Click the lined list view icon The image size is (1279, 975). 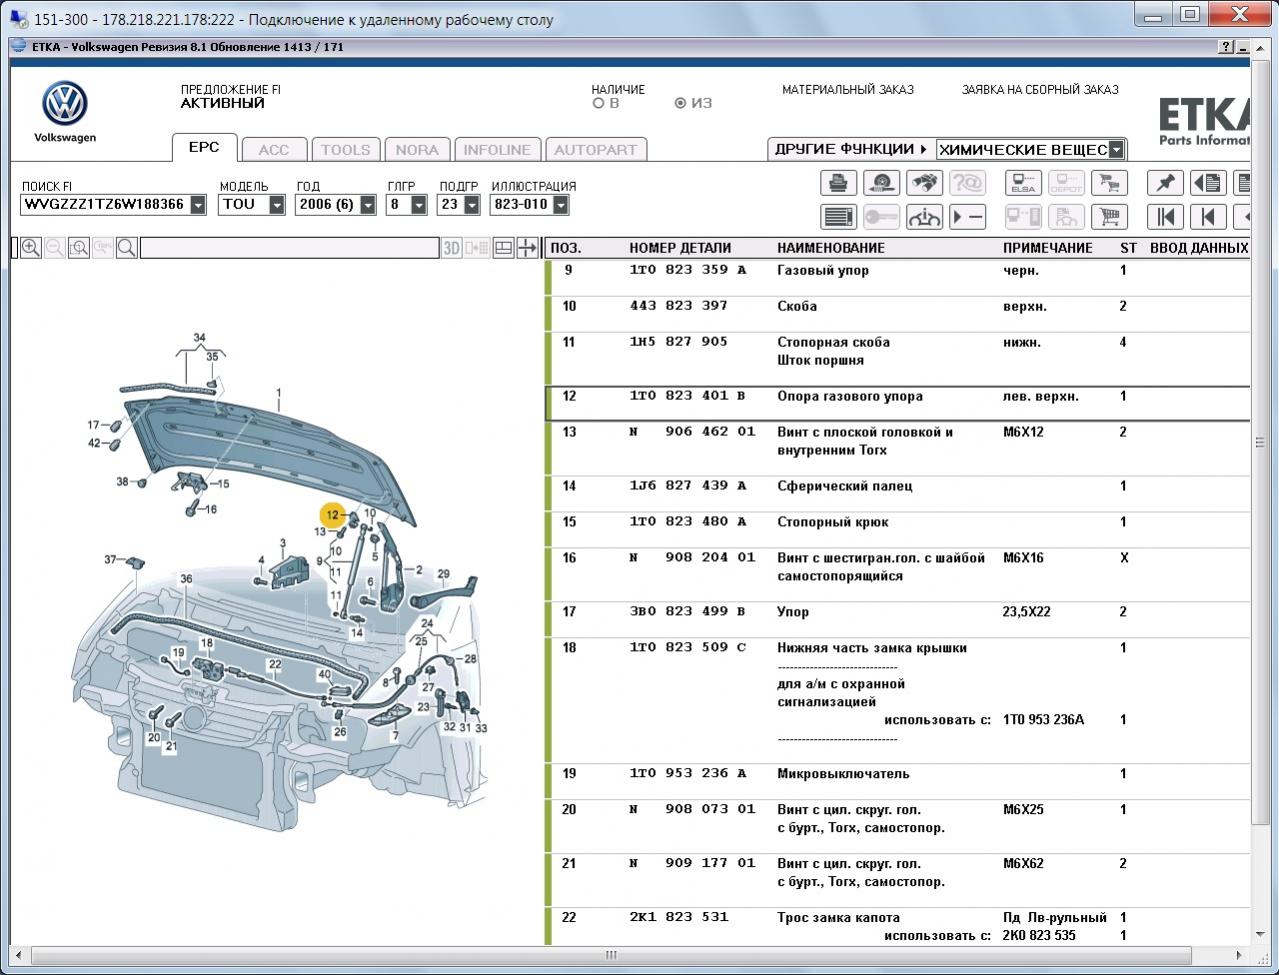coord(838,217)
